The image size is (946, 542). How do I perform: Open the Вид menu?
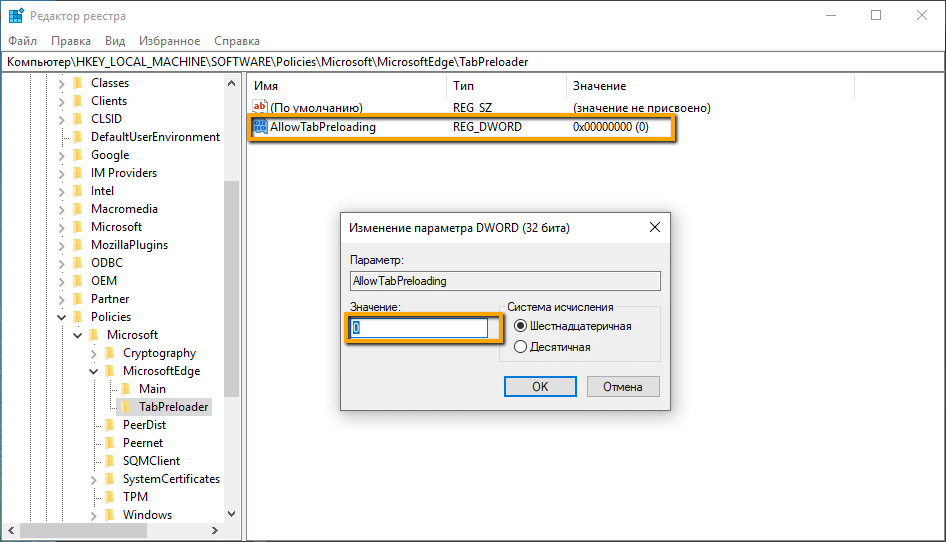coord(115,41)
